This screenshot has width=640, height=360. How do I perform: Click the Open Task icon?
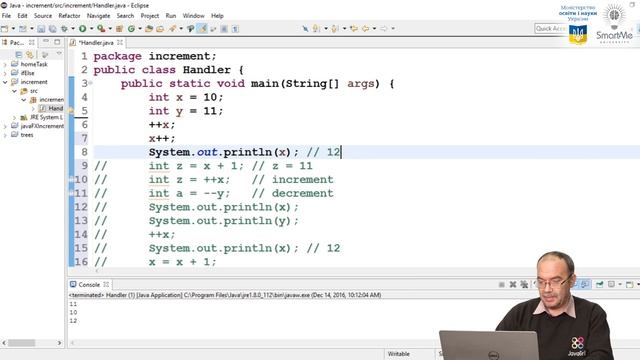coord(160,29)
